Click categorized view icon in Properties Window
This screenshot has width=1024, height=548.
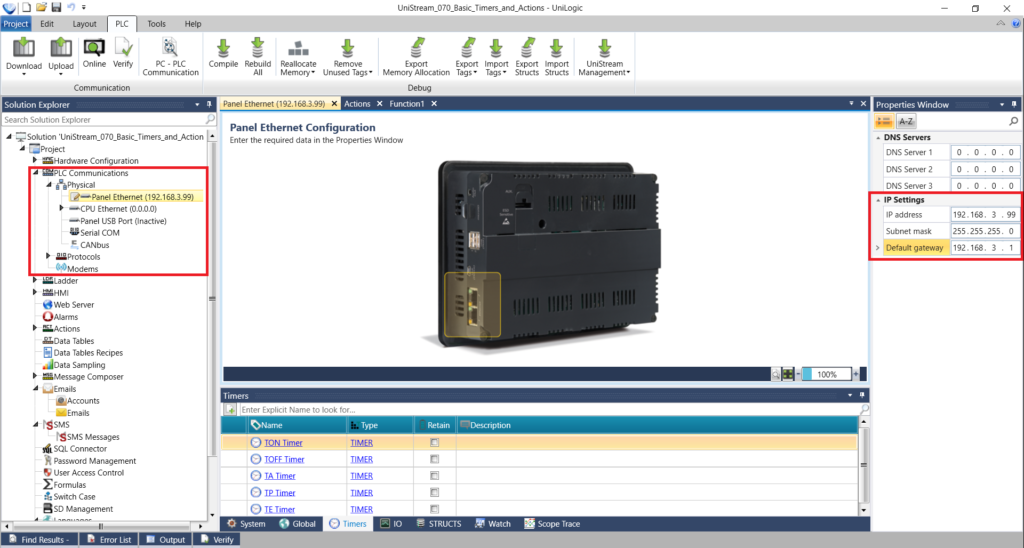point(884,121)
